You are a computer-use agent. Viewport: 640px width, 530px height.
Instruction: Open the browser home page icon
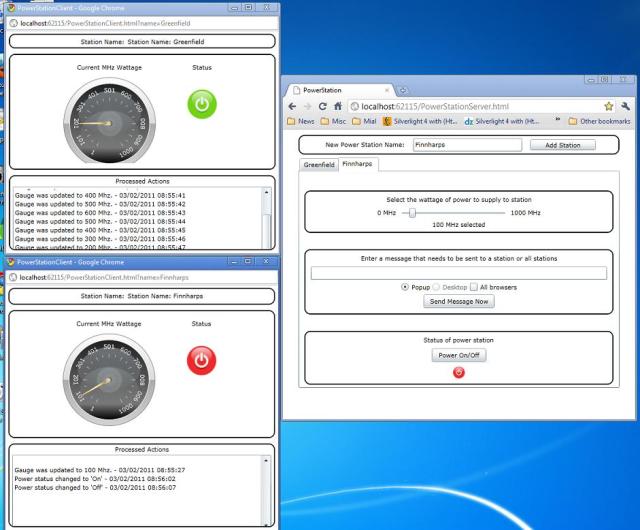point(338,107)
